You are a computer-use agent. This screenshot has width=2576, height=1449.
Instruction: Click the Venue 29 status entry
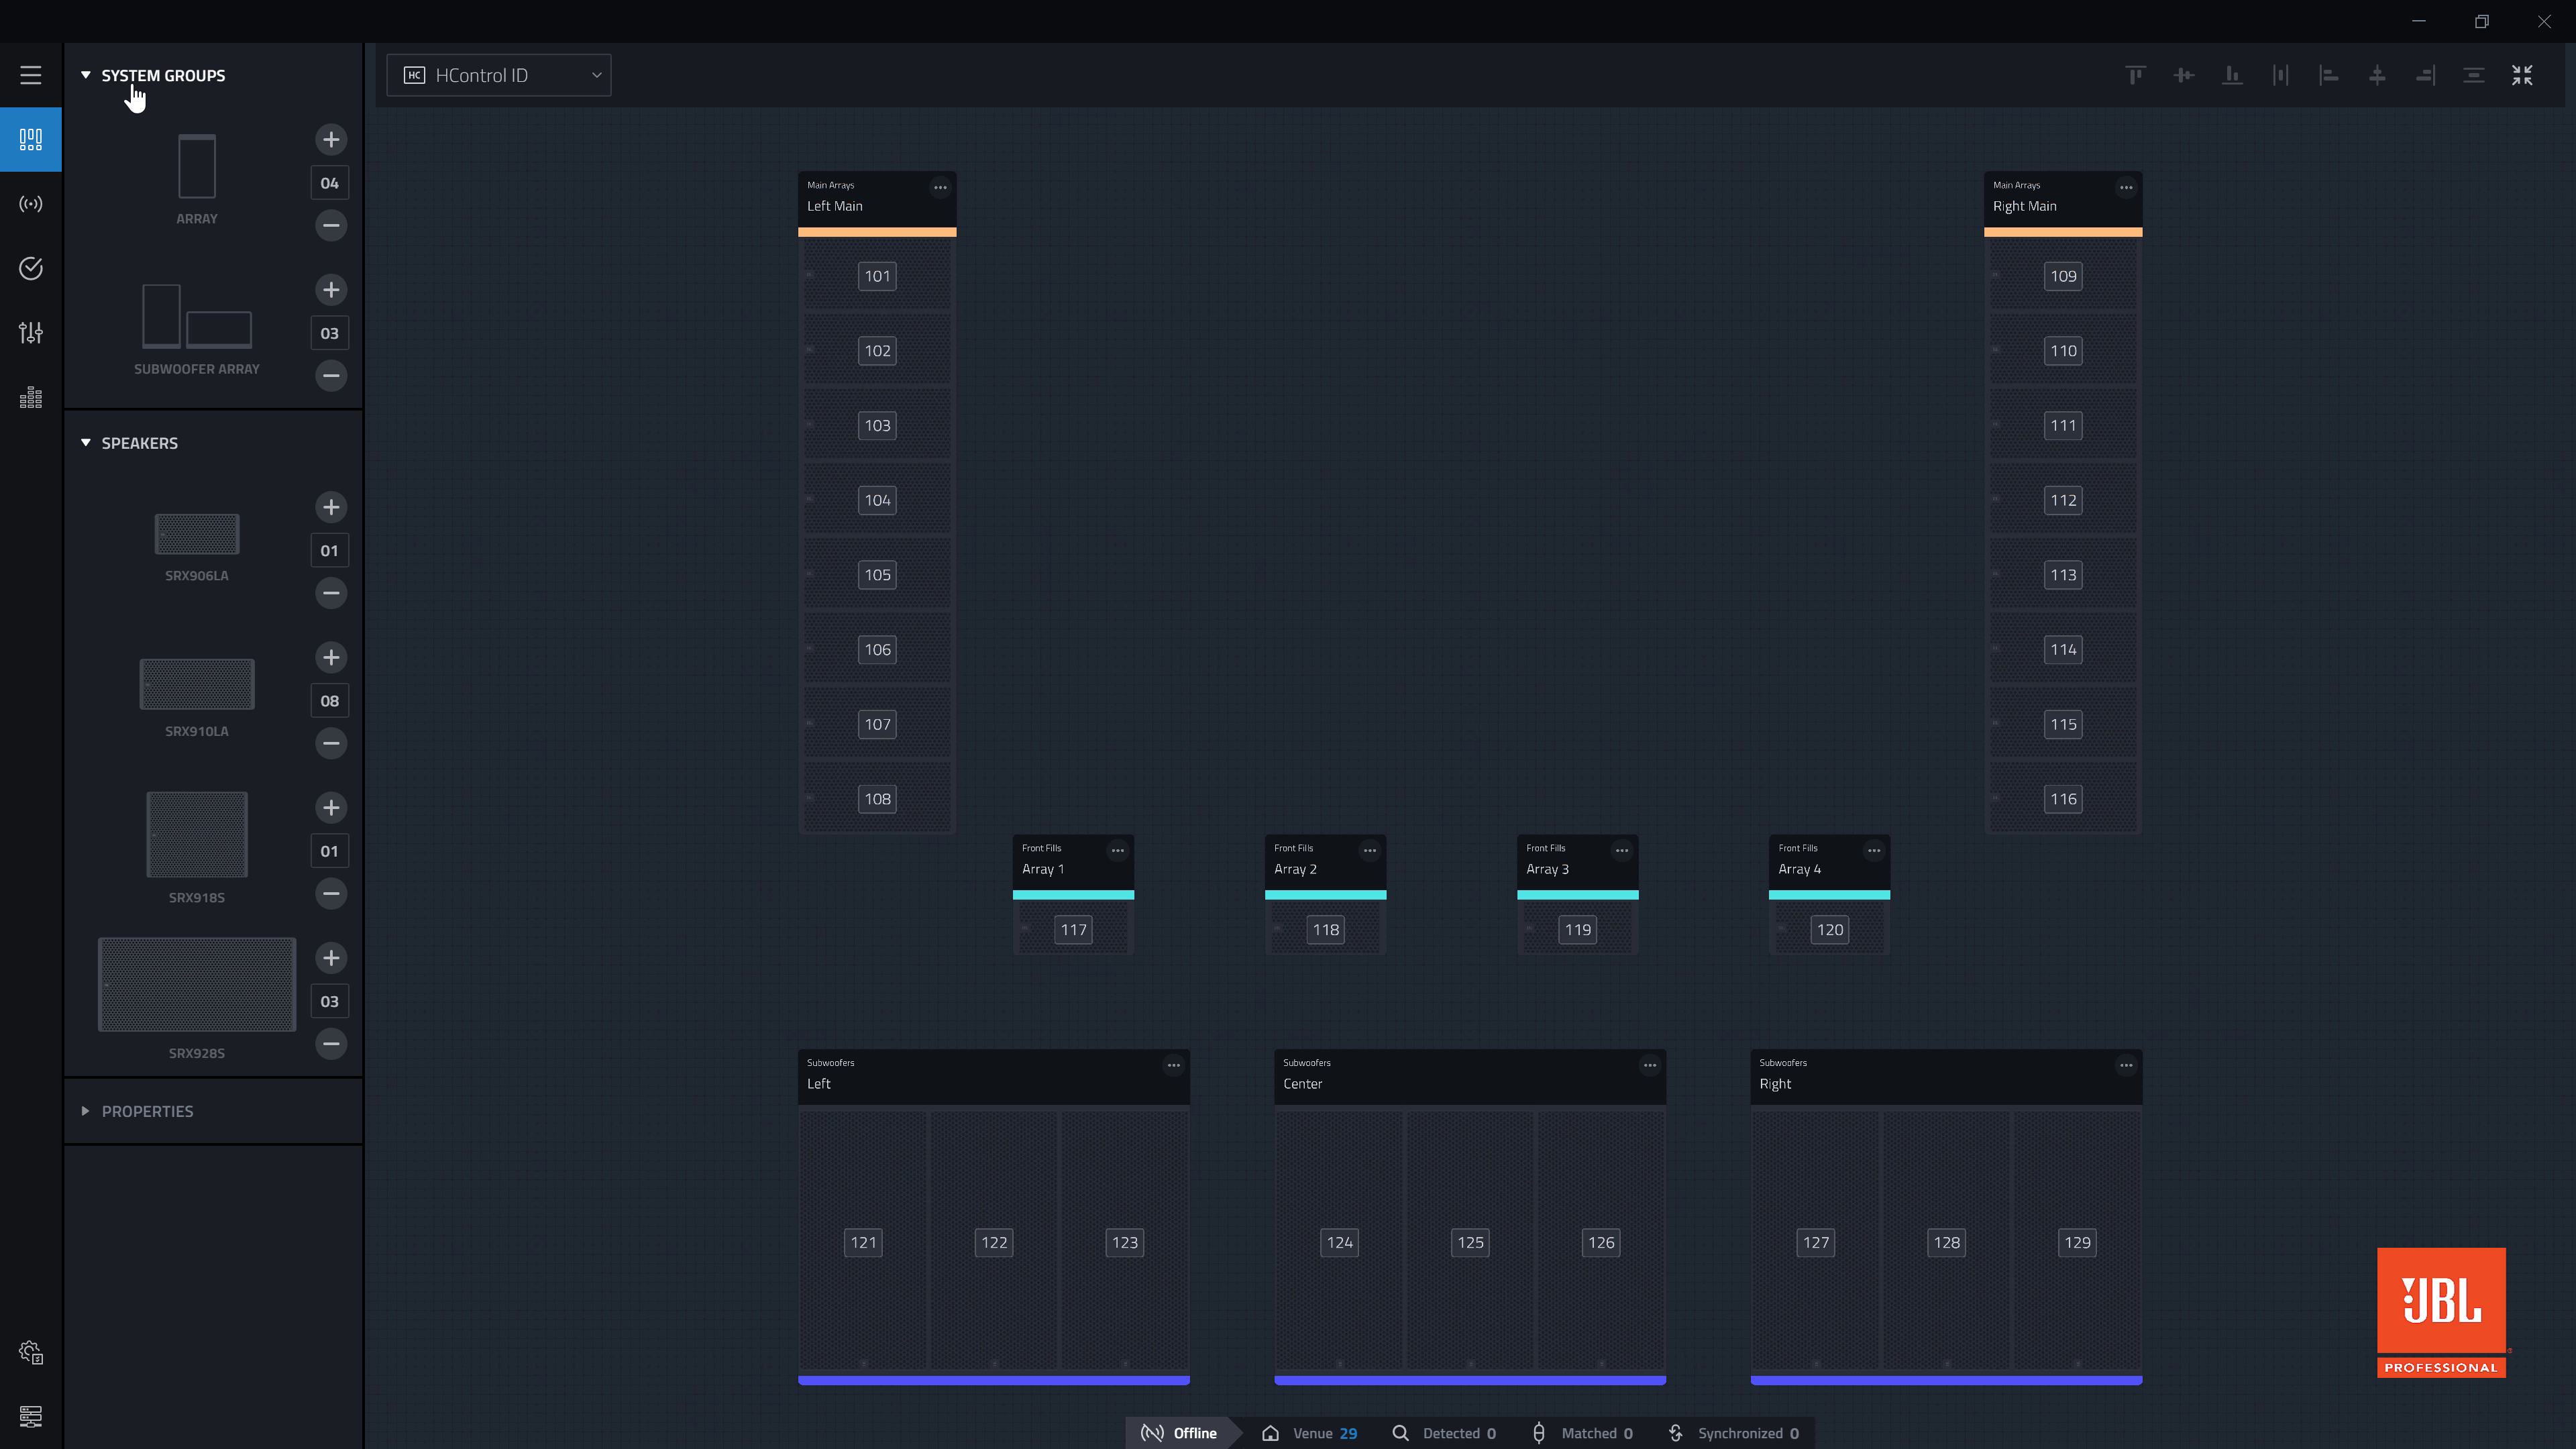1310,1433
